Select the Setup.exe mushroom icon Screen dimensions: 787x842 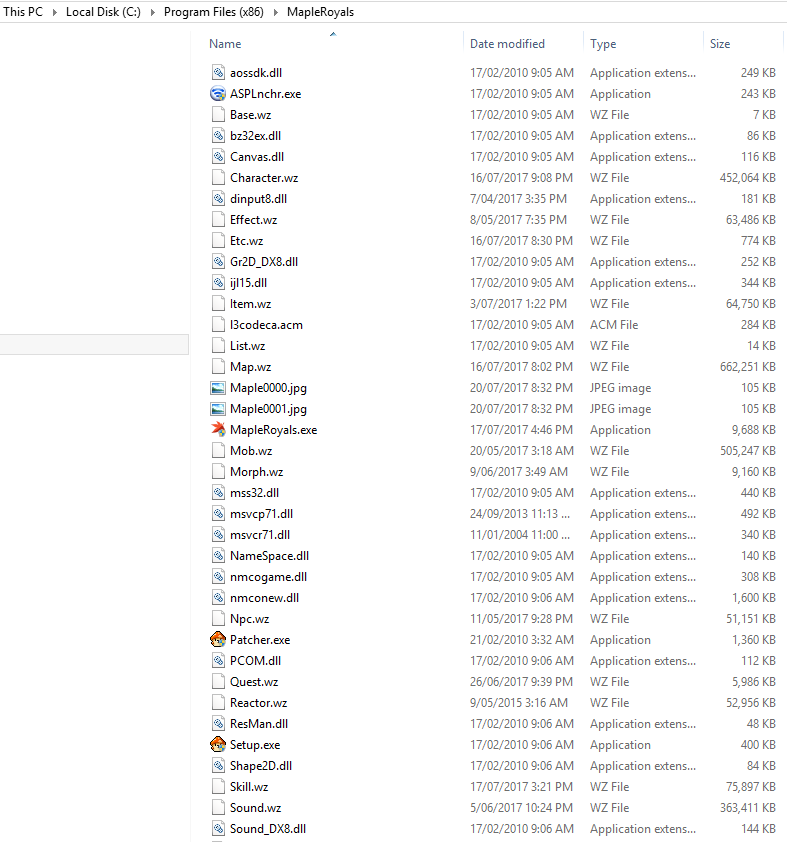tap(218, 745)
